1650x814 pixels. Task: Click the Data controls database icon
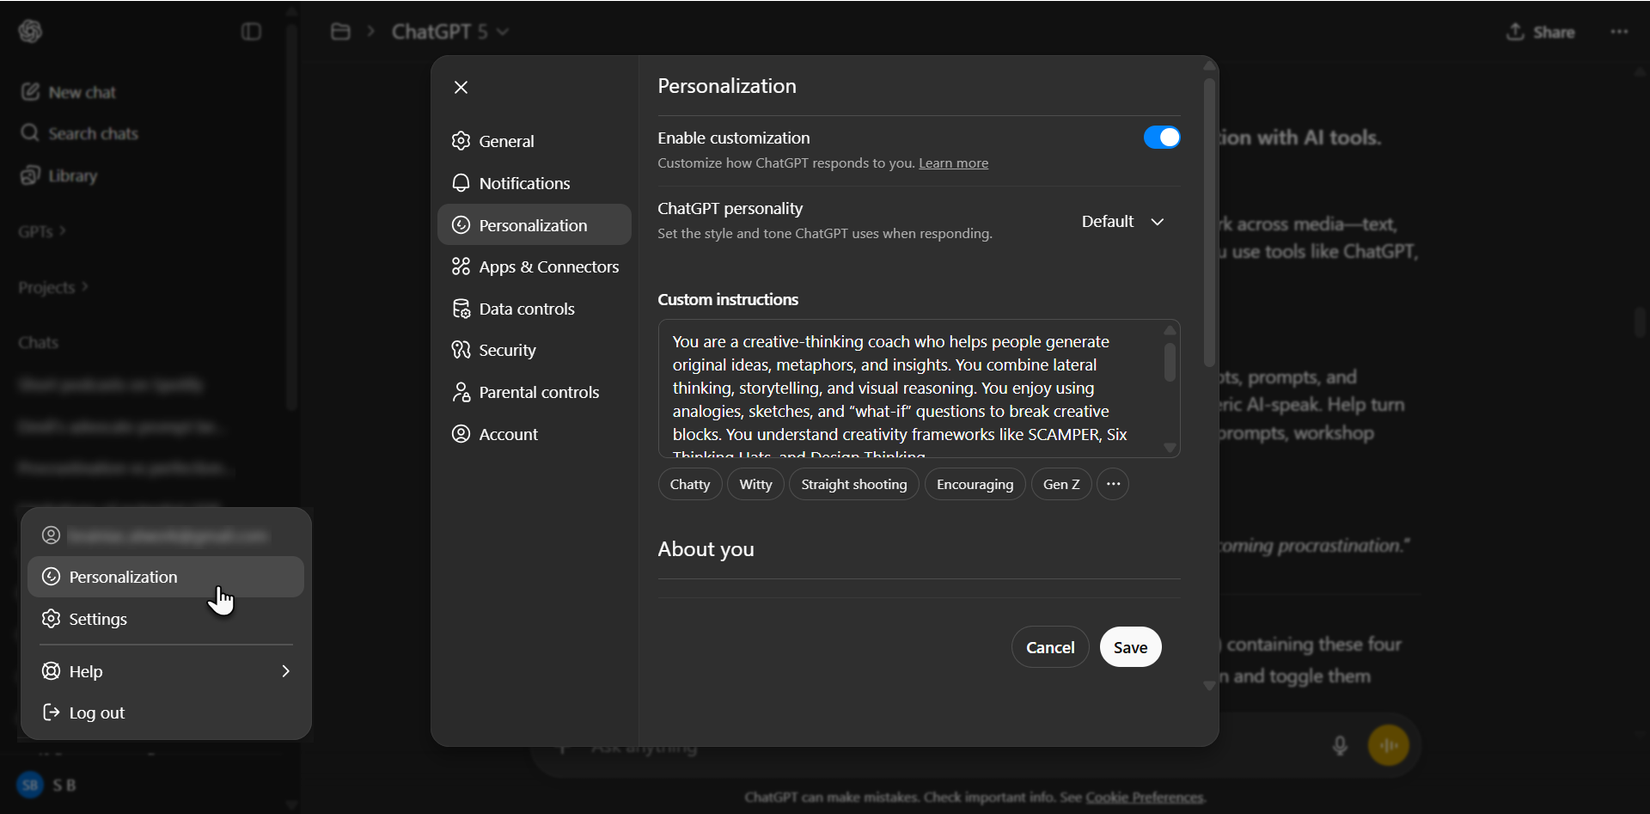[x=461, y=309]
